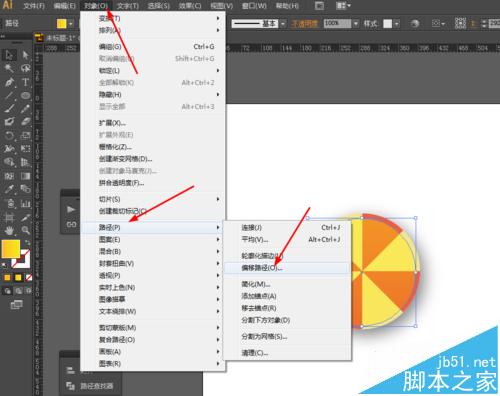Click the yellow Fill swatch in toolbox
Image resolution: width=500 pixels, height=396 pixels.
click(11, 249)
